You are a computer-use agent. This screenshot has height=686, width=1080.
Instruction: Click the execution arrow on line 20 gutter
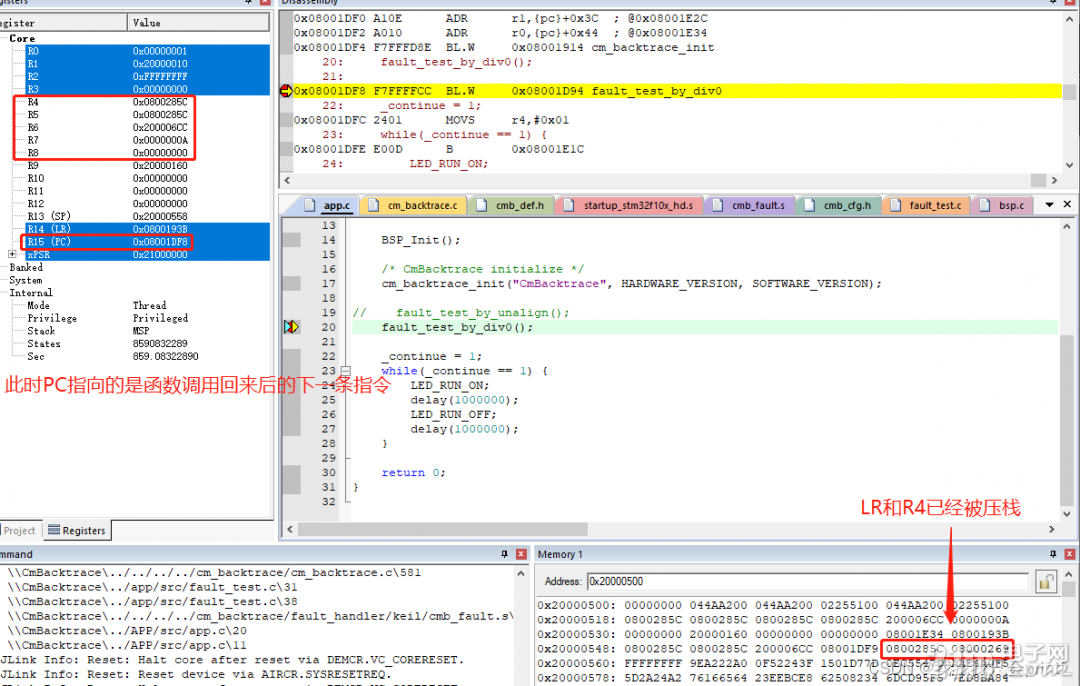(291, 327)
